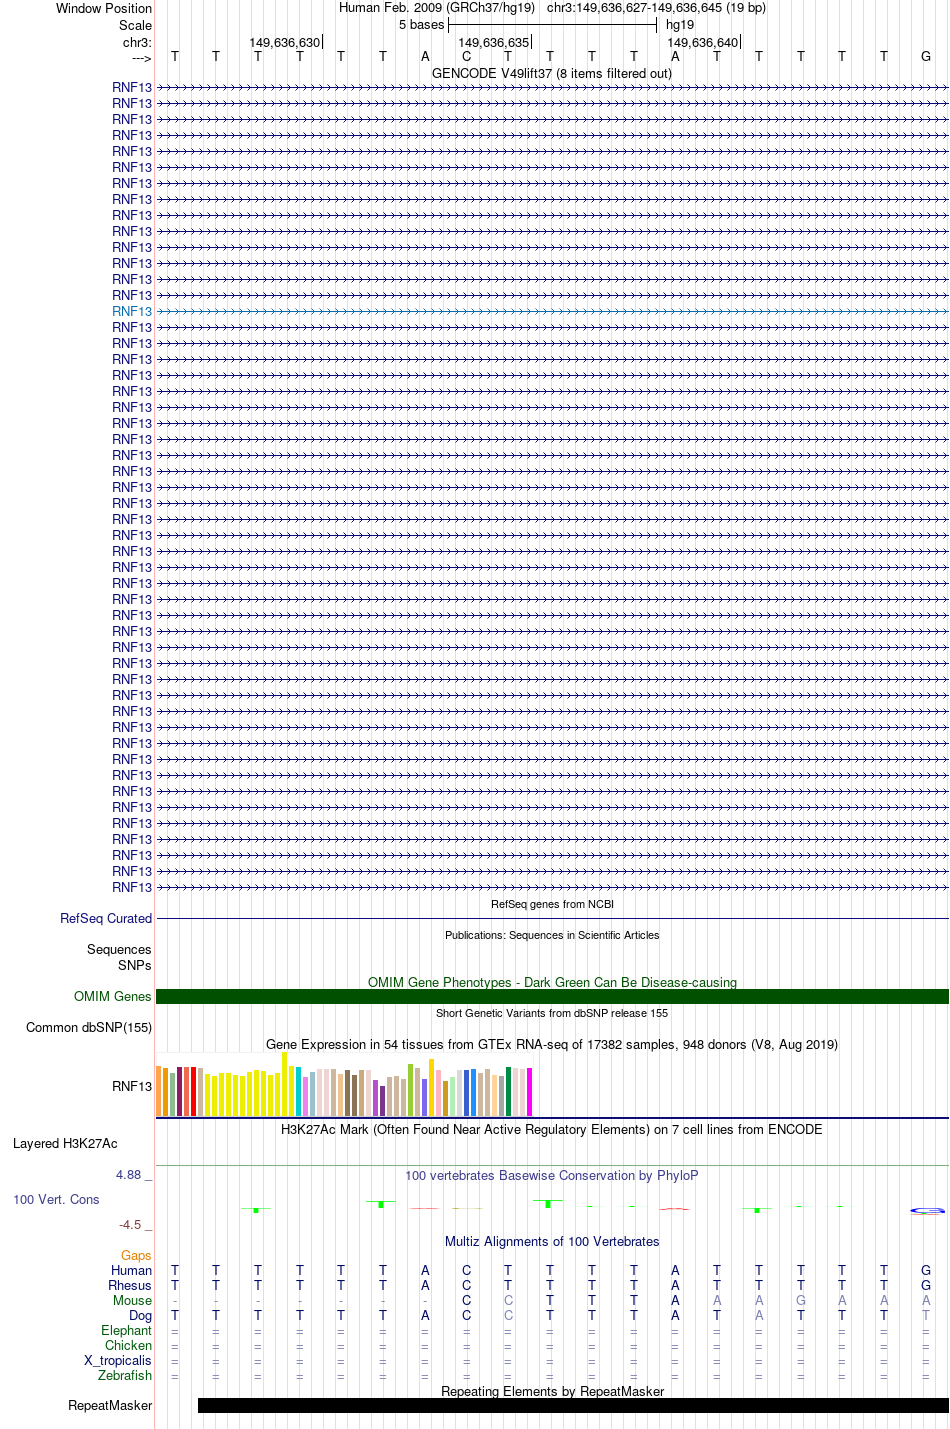Click the X_tropicalis alignment row label
This screenshot has width=950, height=1429.
pos(118,1361)
